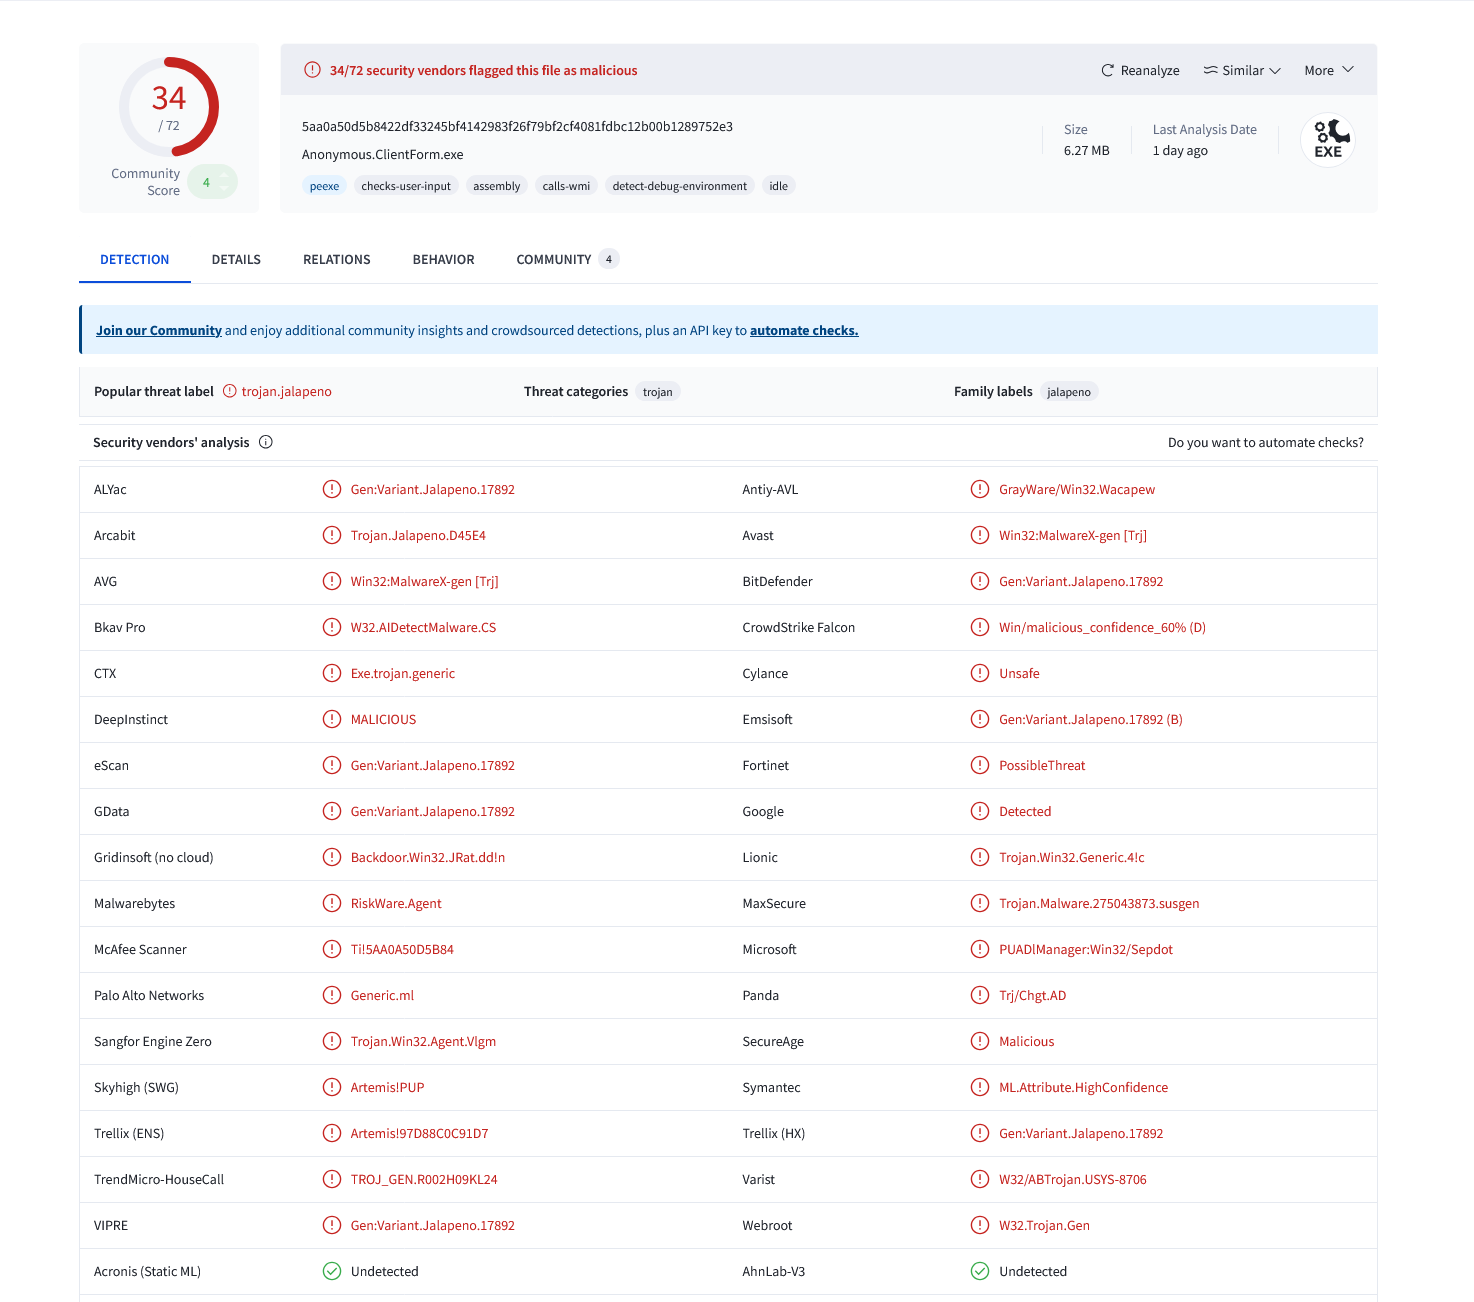
Task: Click the Acronis undetected checkmark icon
Action: (x=332, y=1271)
